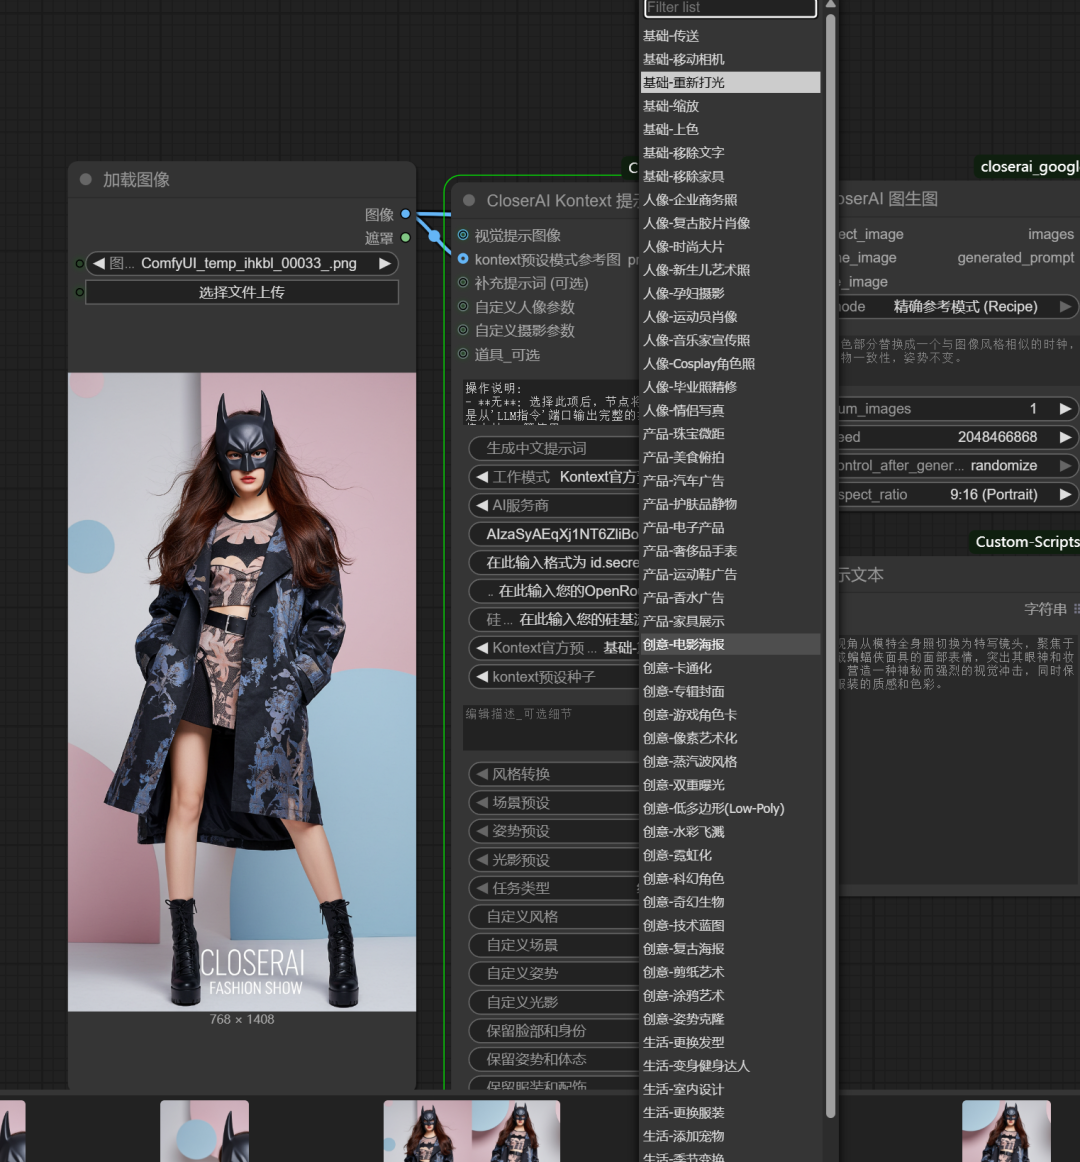This screenshot has width=1080, height=1162.
Task: Go to previous image with the file selector's left arrow
Action: pos(99,263)
